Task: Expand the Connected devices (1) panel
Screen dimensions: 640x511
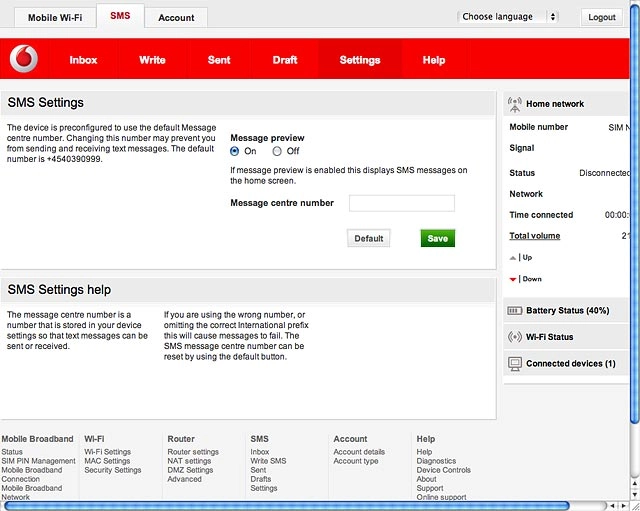Action: pos(566,363)
